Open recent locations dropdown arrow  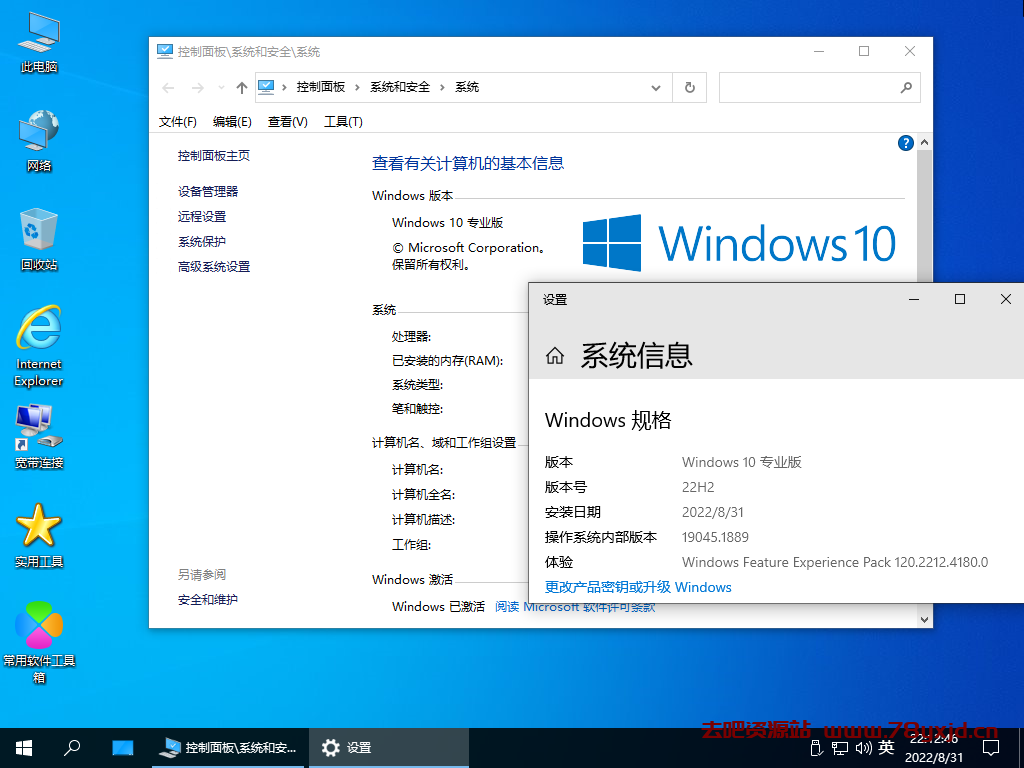coord(221,88)
